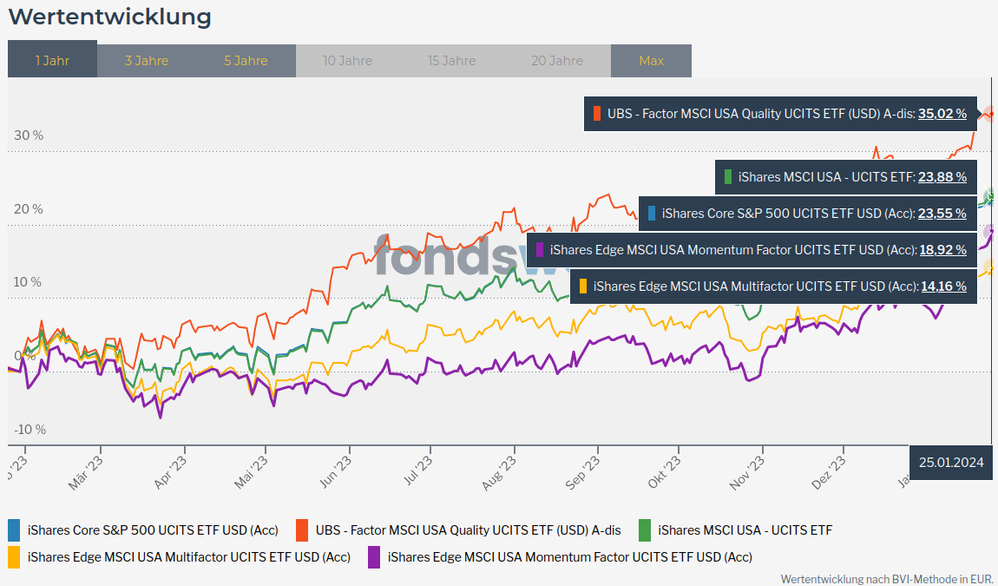Select the 1 Jahr time range tab
The width and height of the screenshot is (998, 586).
(x=52, y=60)
